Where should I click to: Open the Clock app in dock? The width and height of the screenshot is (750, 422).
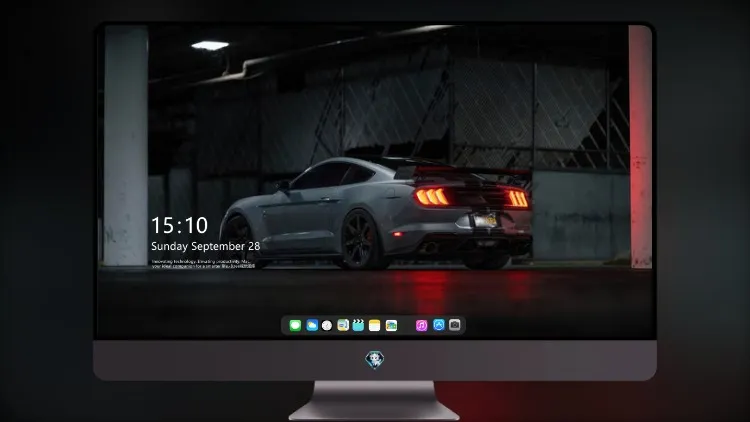pos(327,325)
